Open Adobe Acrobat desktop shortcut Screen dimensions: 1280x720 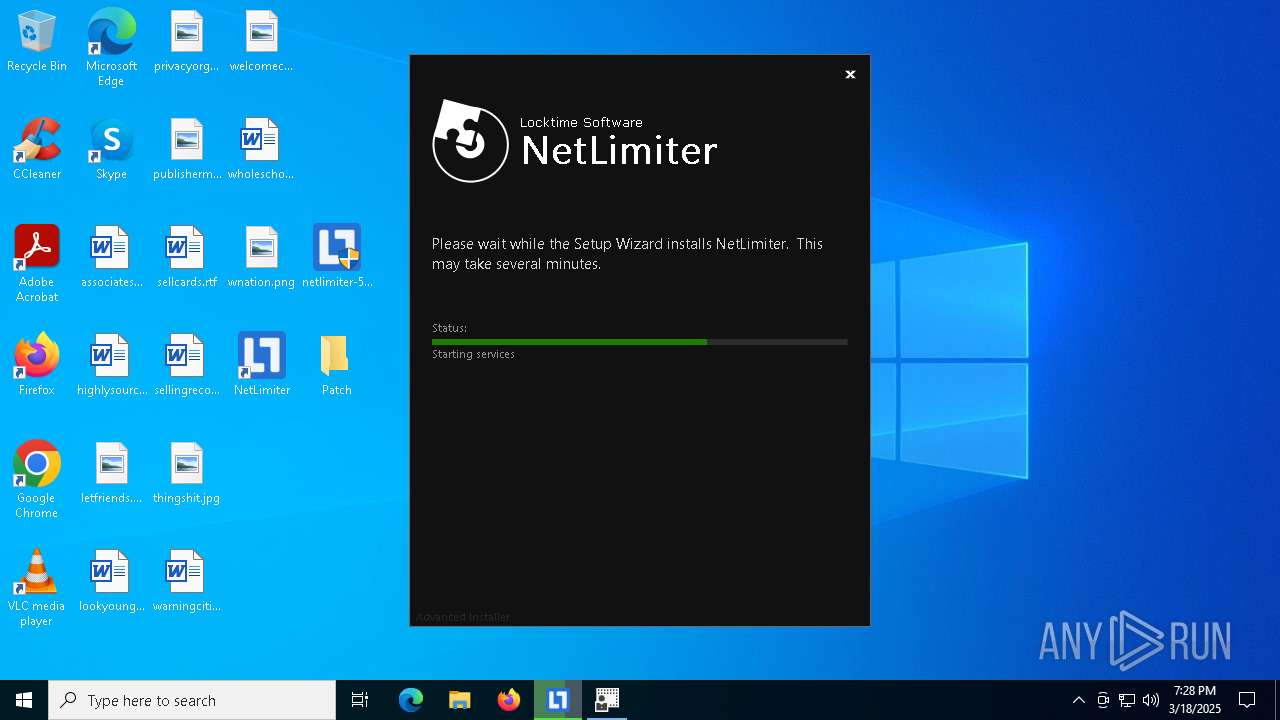(37, 264)
